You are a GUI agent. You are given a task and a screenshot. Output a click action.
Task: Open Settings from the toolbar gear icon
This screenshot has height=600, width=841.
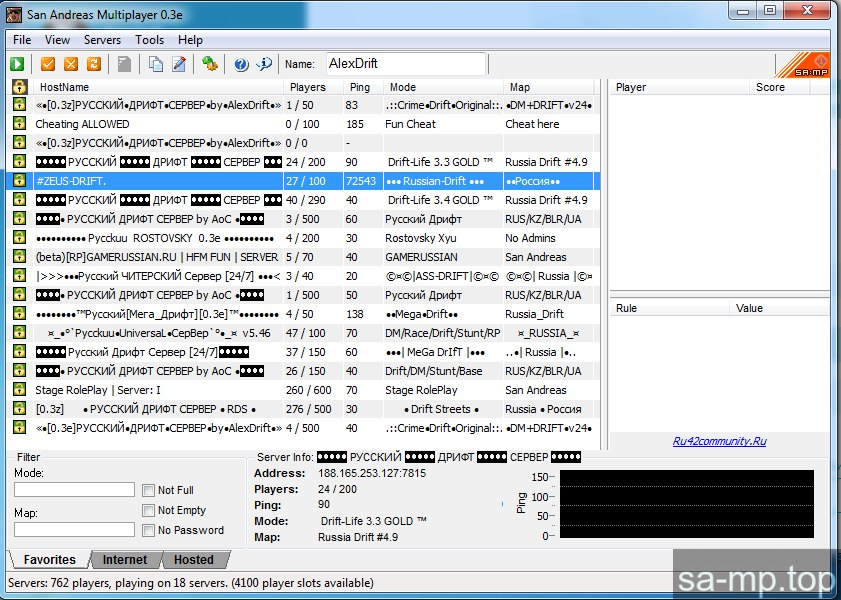[x=210, y=64]
